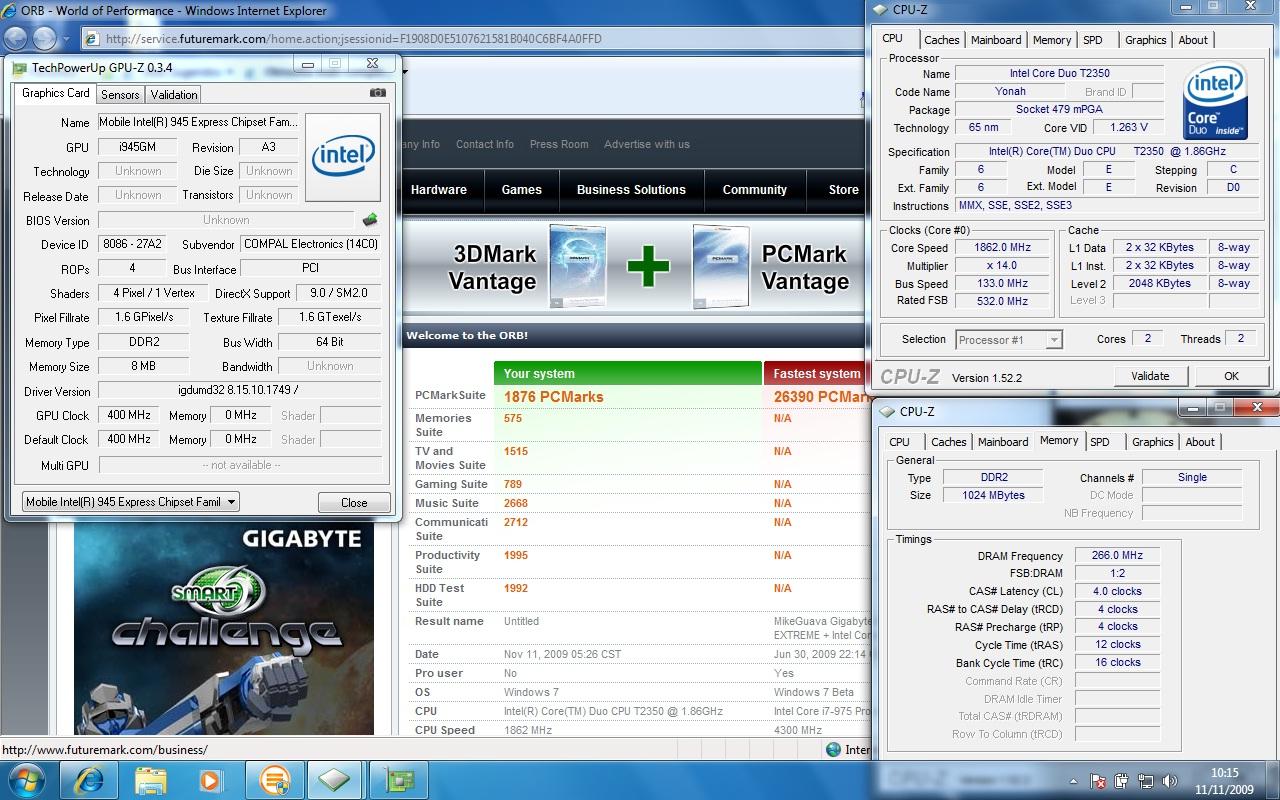This screenshot has width=1280, height=800.
Task: Open Windows Explorer folder on taskbar
Action: pyautogui.click(x=150, y=779)
